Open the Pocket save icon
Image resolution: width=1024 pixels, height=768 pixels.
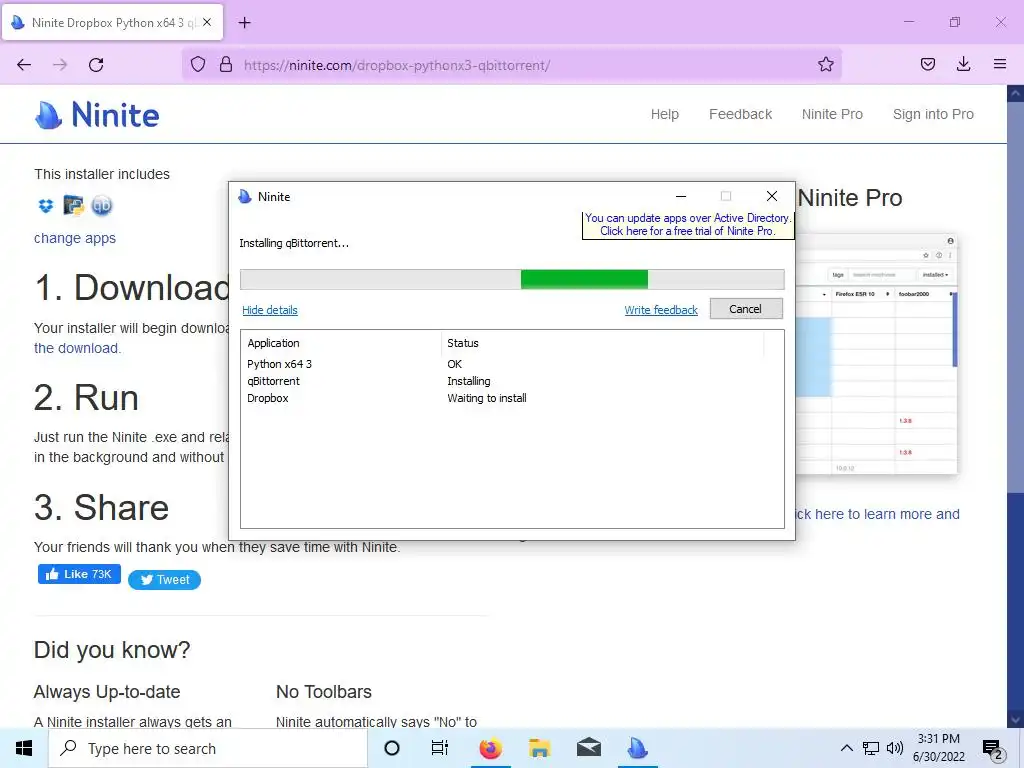tap(927, 65)
